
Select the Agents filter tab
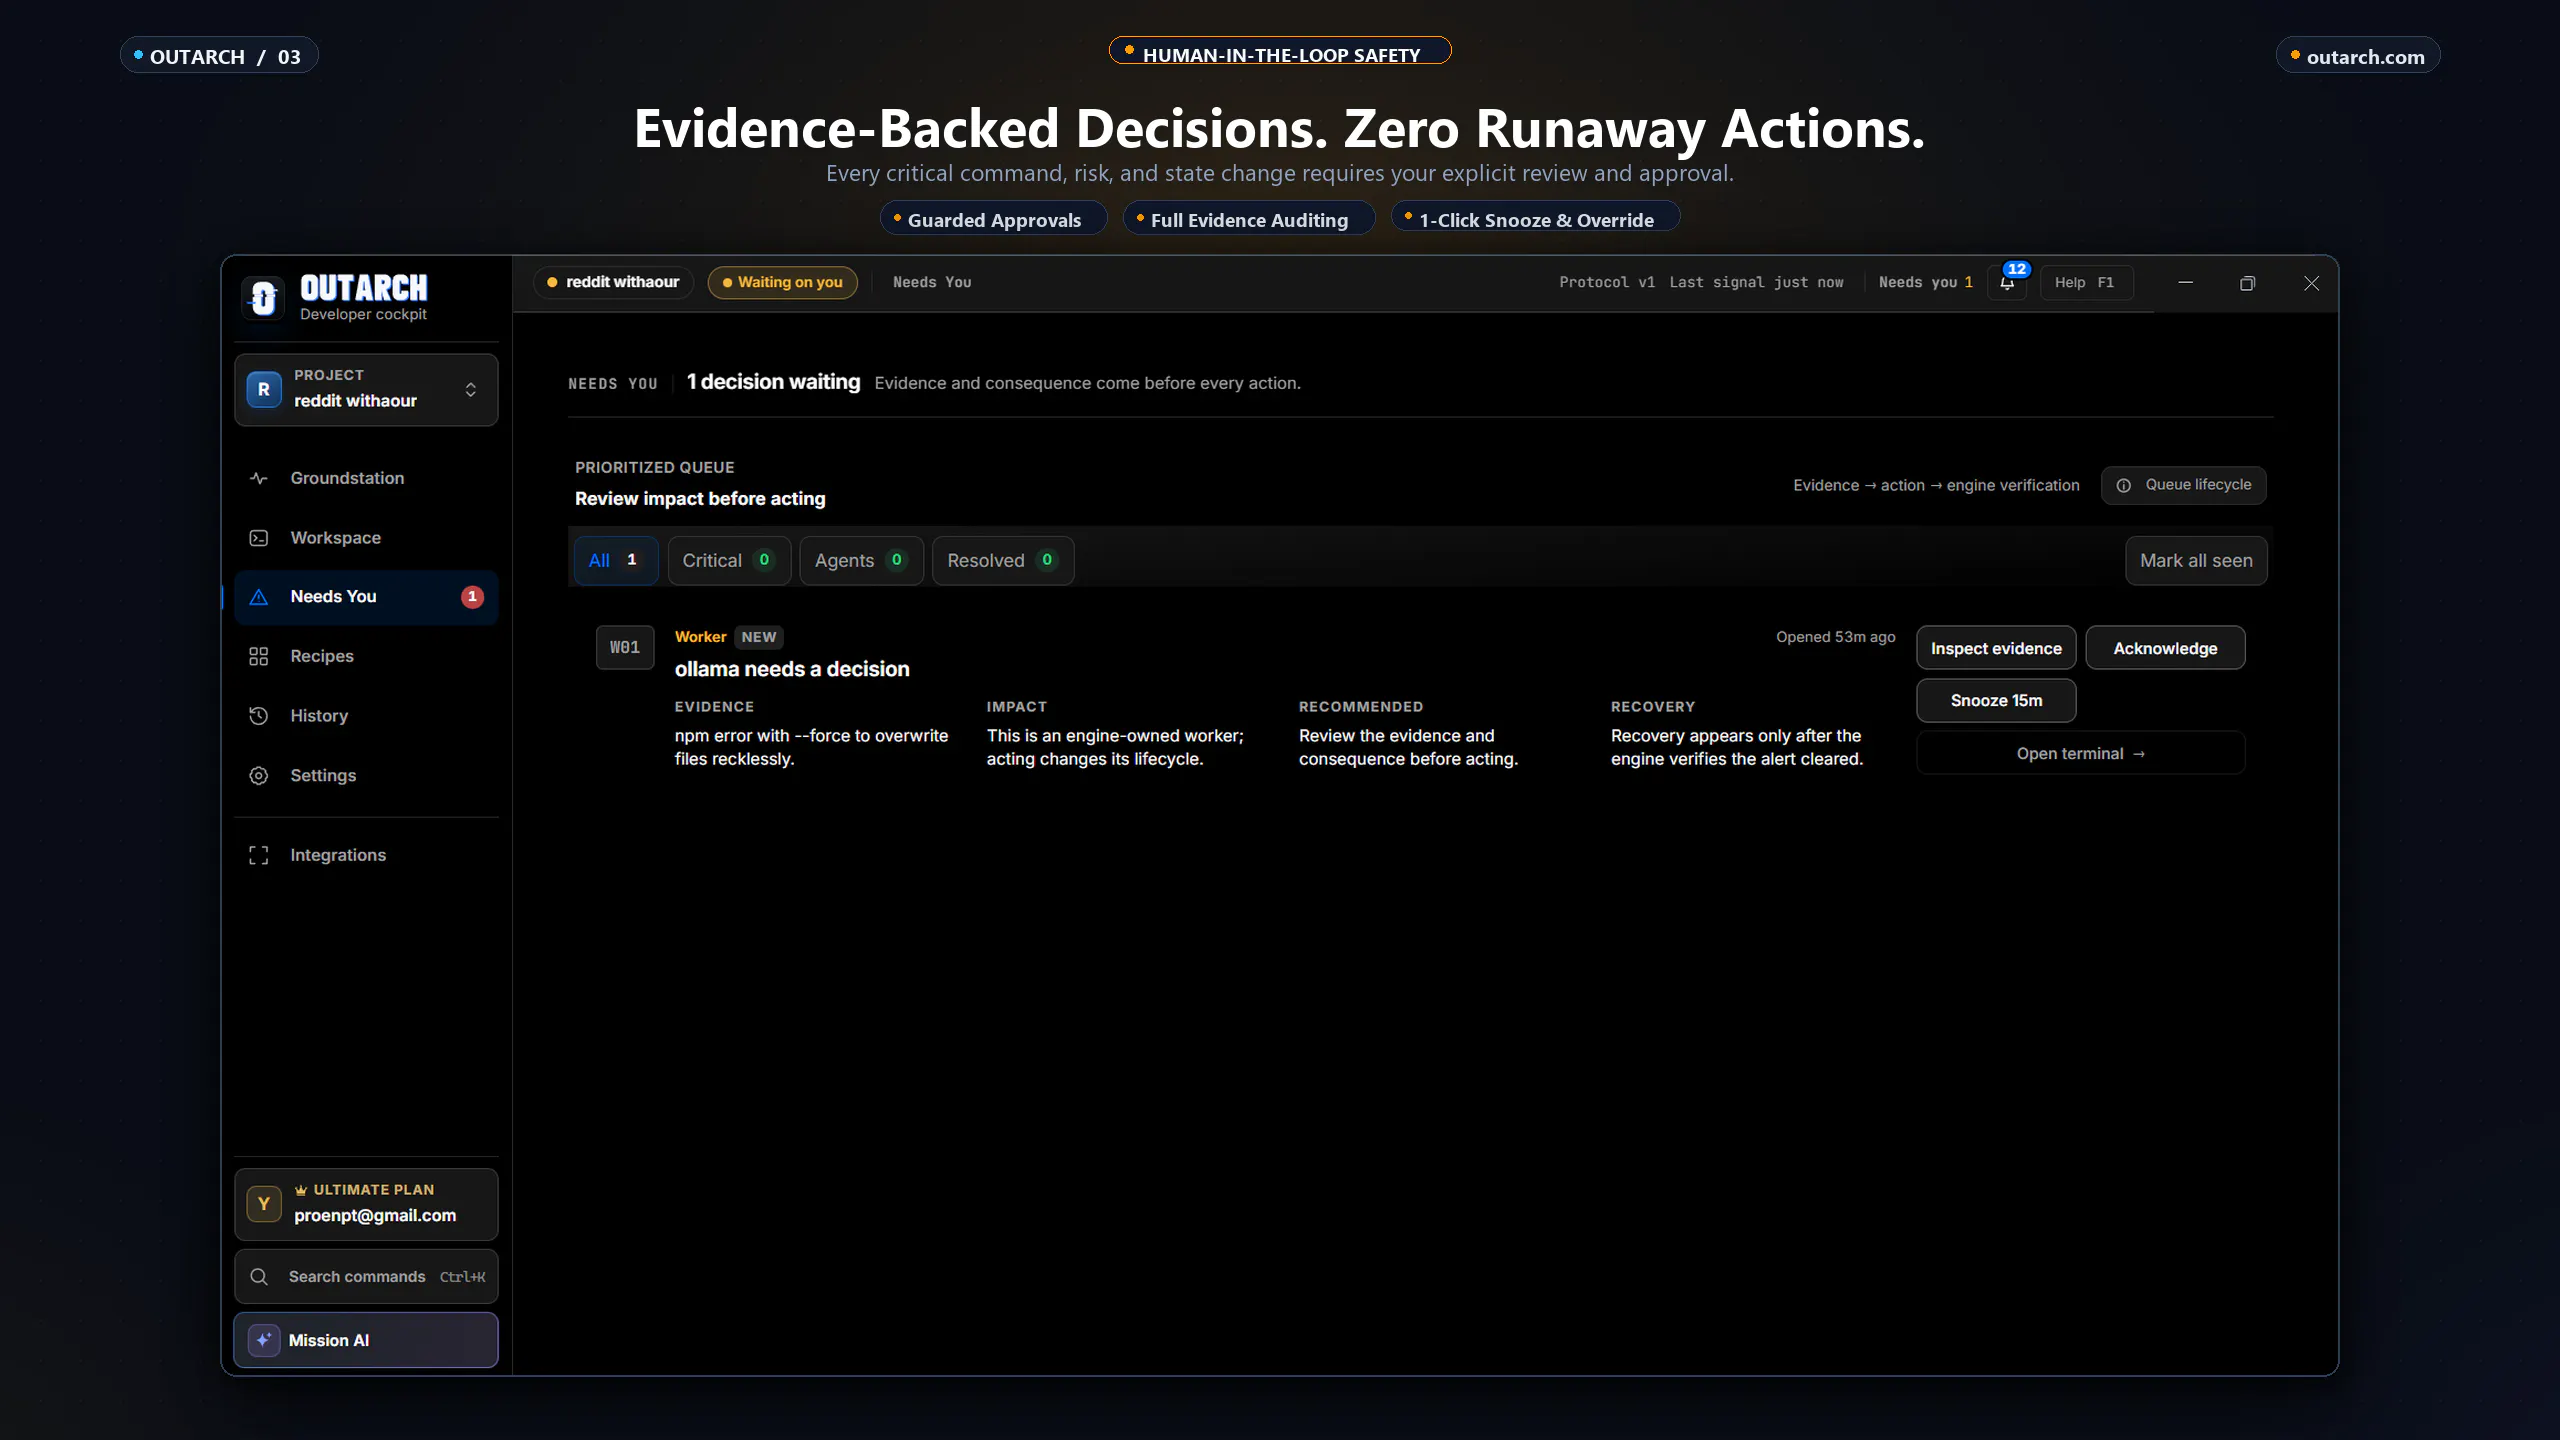tap(861, 560)
